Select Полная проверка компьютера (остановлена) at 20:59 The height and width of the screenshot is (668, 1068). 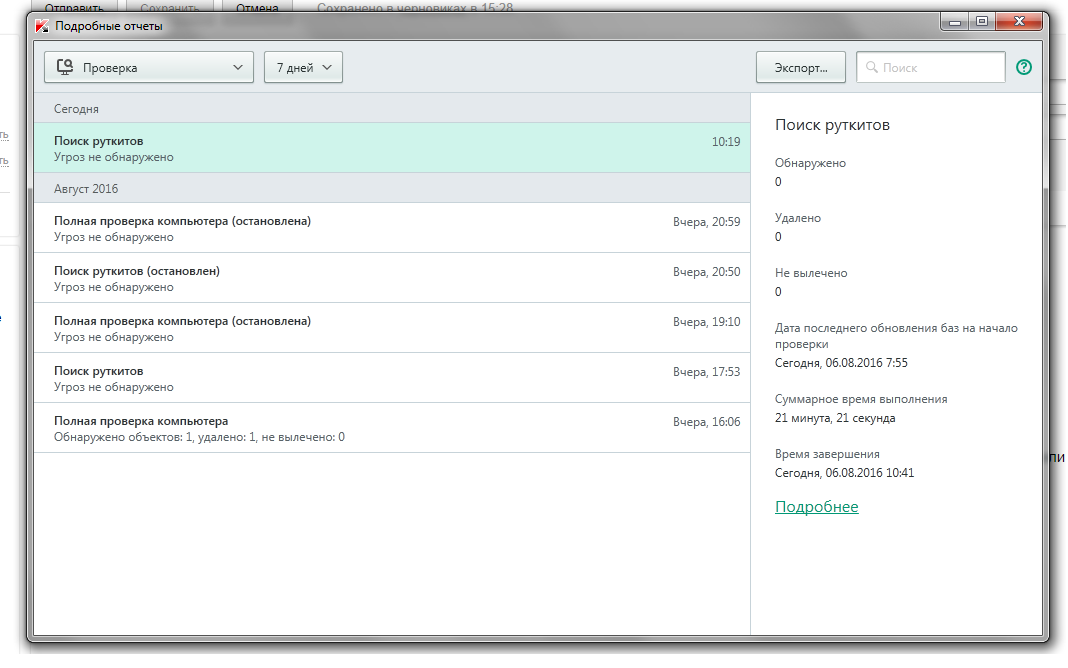pos(392,228)
